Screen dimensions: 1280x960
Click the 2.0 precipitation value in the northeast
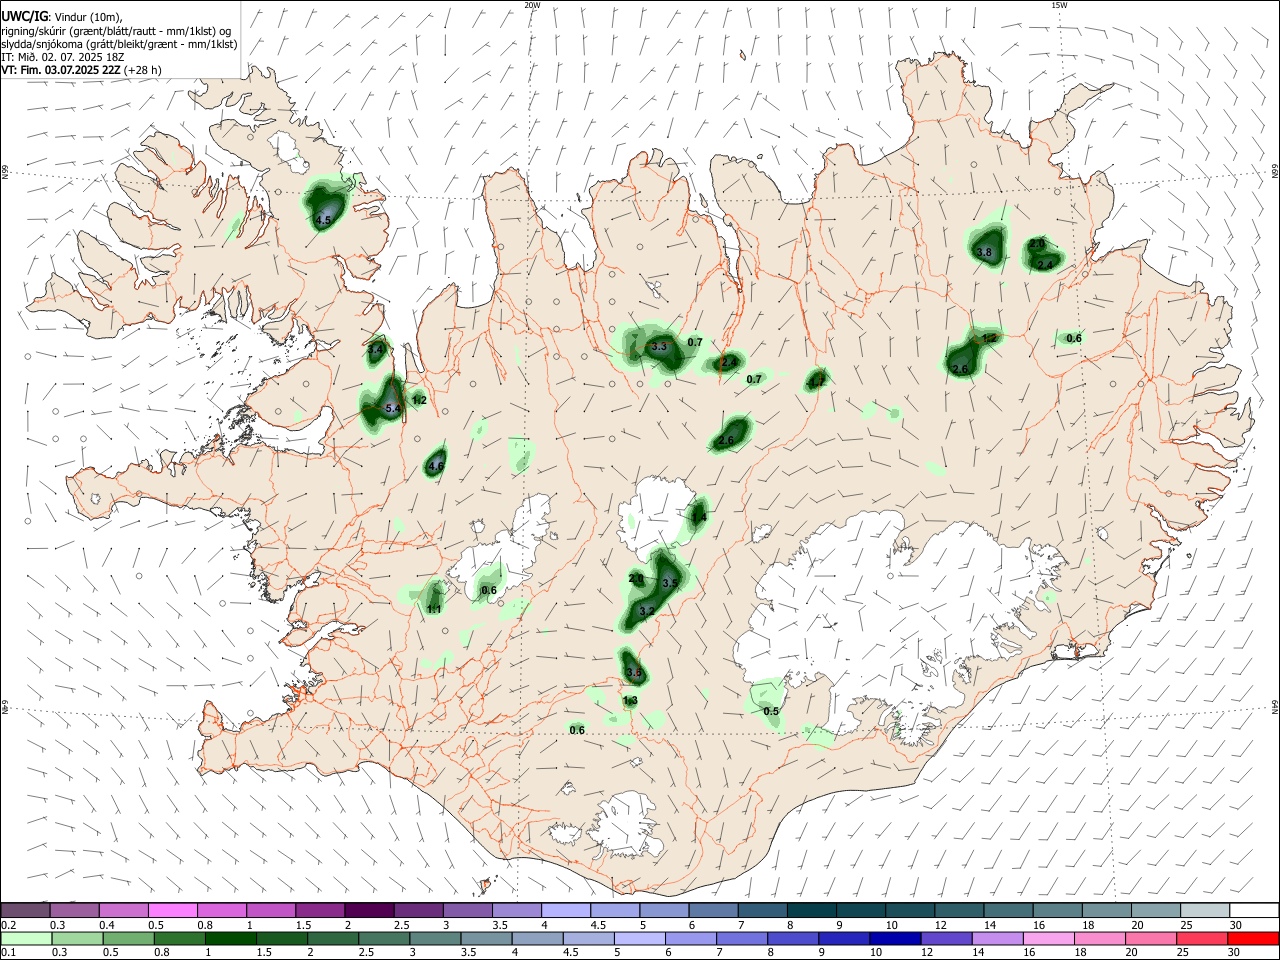1037,244
